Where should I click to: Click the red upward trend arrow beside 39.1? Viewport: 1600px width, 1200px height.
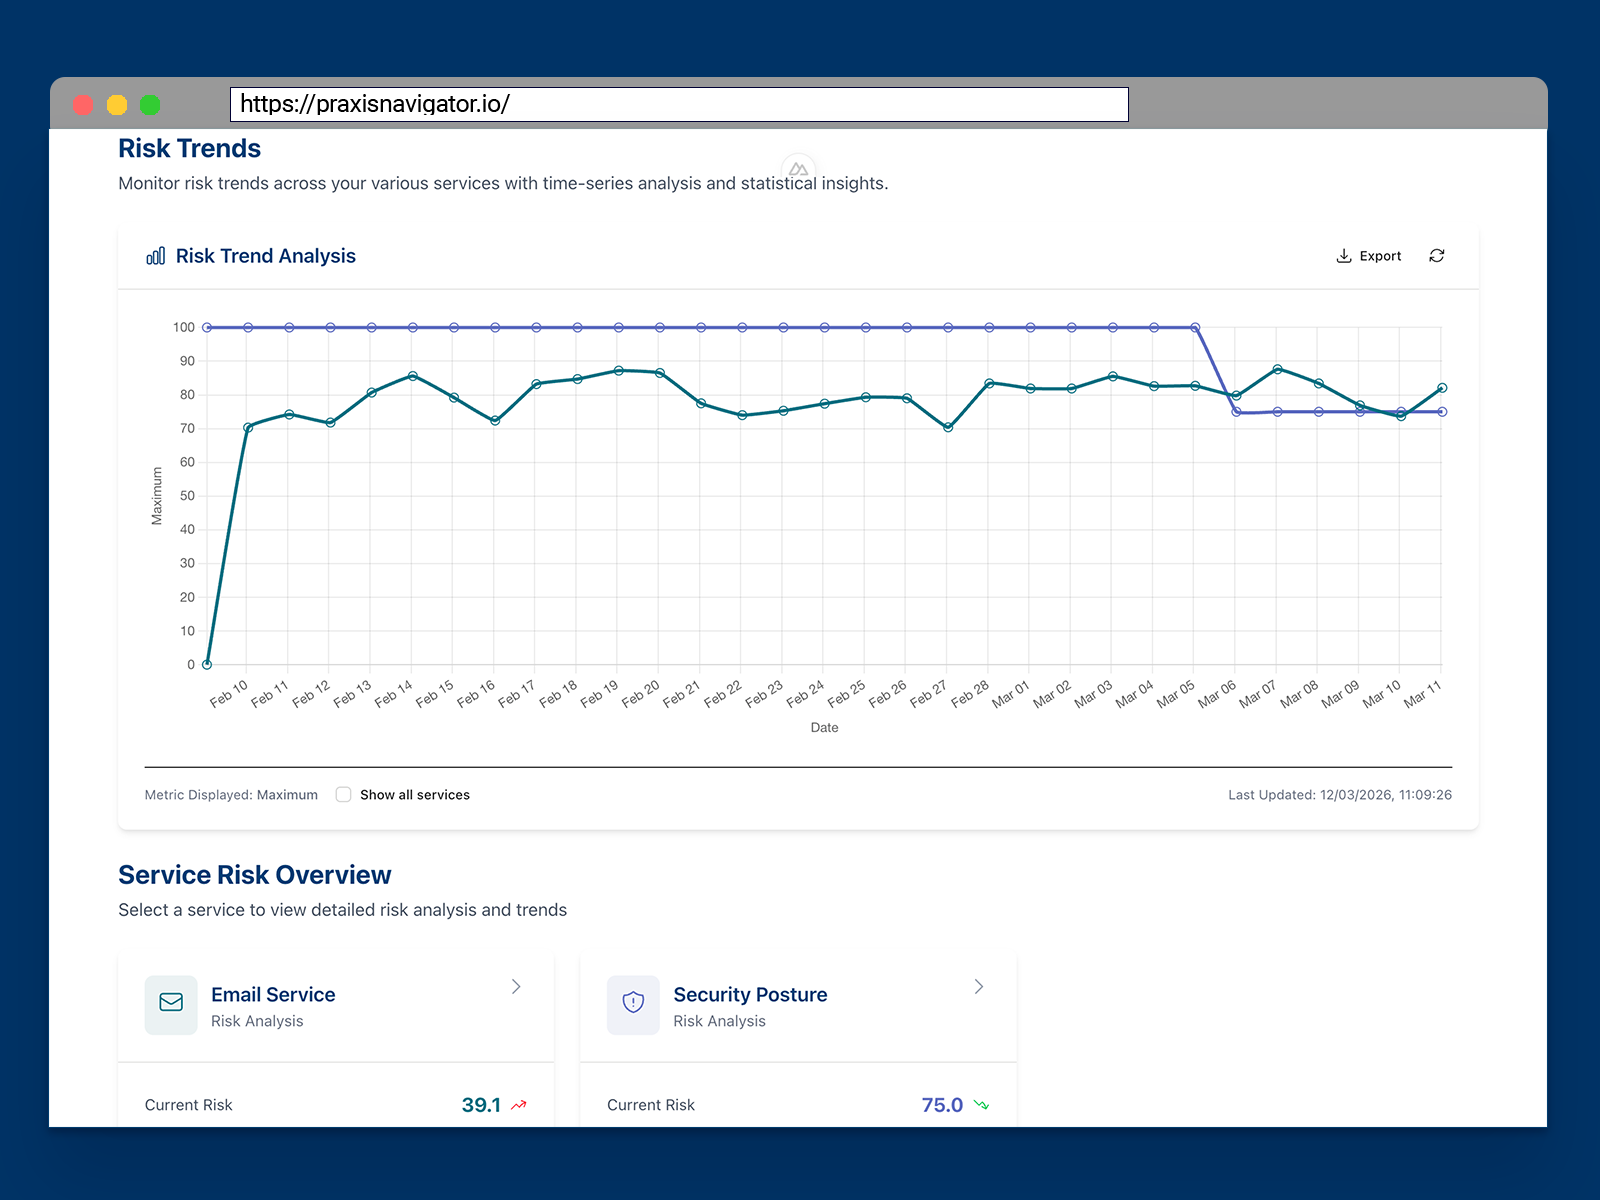518,1105
